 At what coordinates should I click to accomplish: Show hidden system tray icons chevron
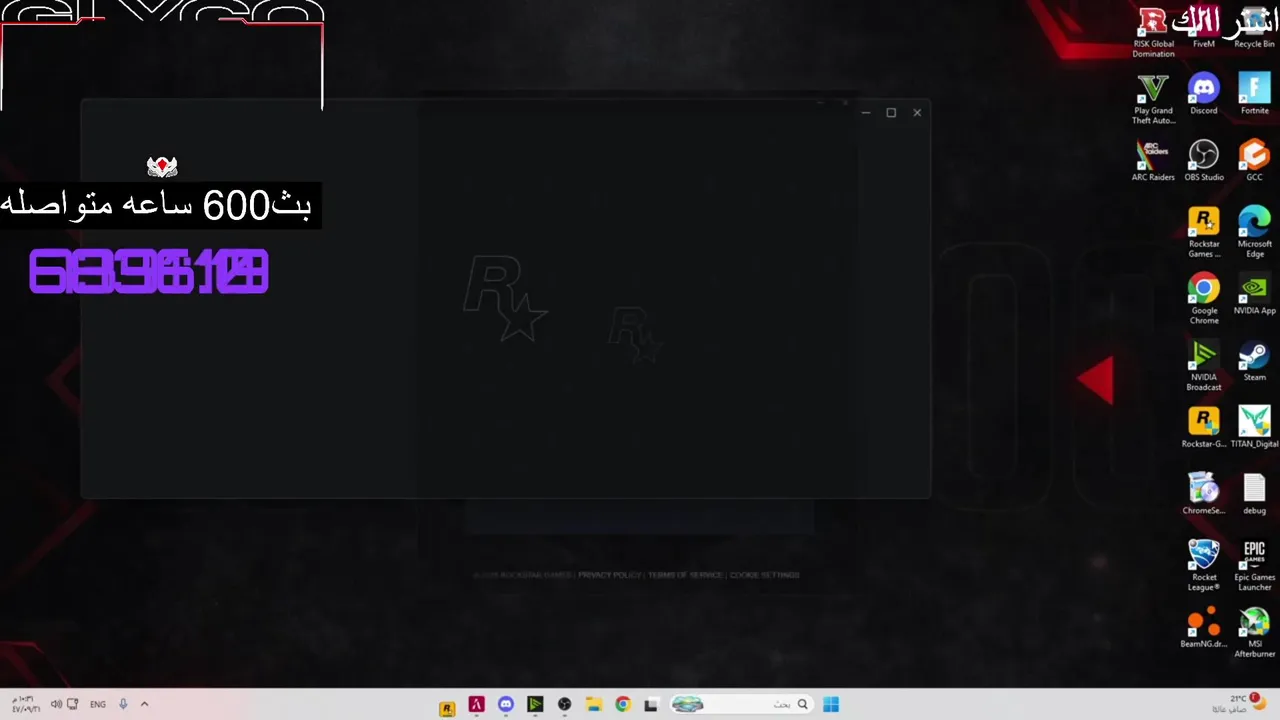pos(144,704)
